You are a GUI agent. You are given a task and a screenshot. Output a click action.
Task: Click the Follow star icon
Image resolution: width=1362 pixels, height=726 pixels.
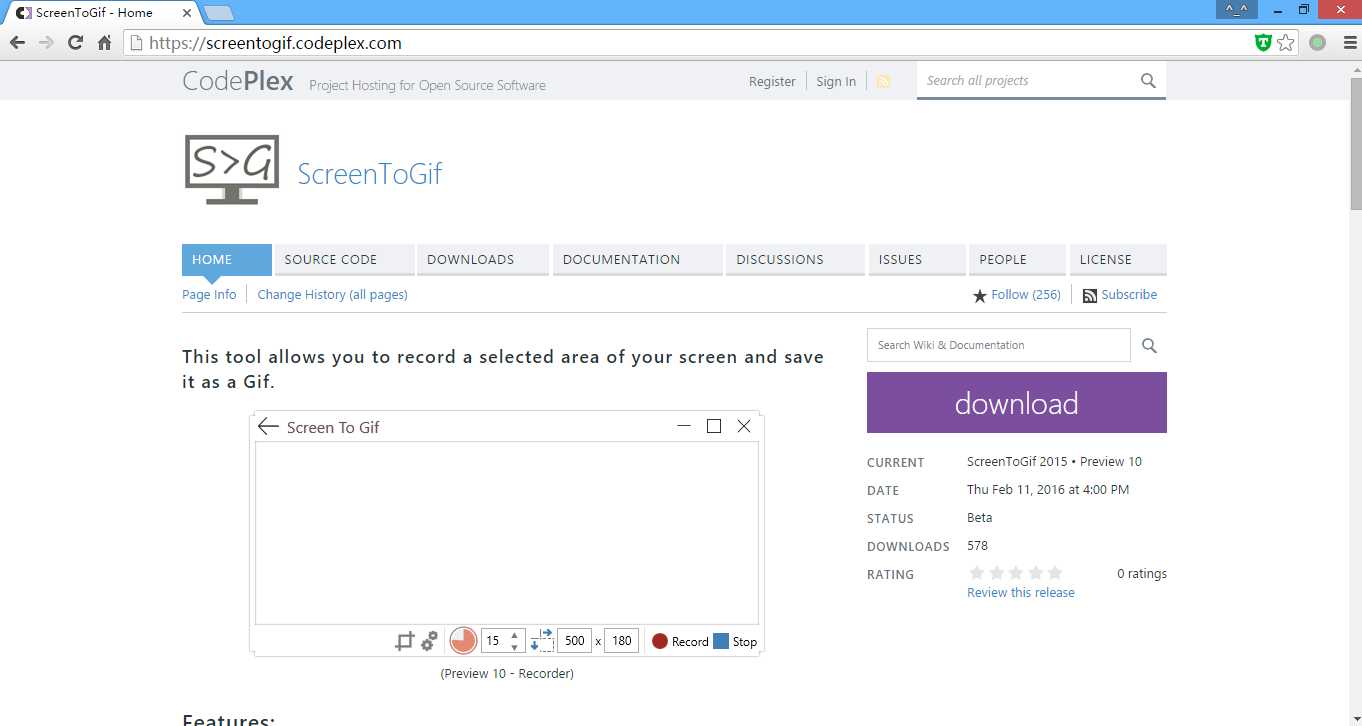click(x=980, y=296)
